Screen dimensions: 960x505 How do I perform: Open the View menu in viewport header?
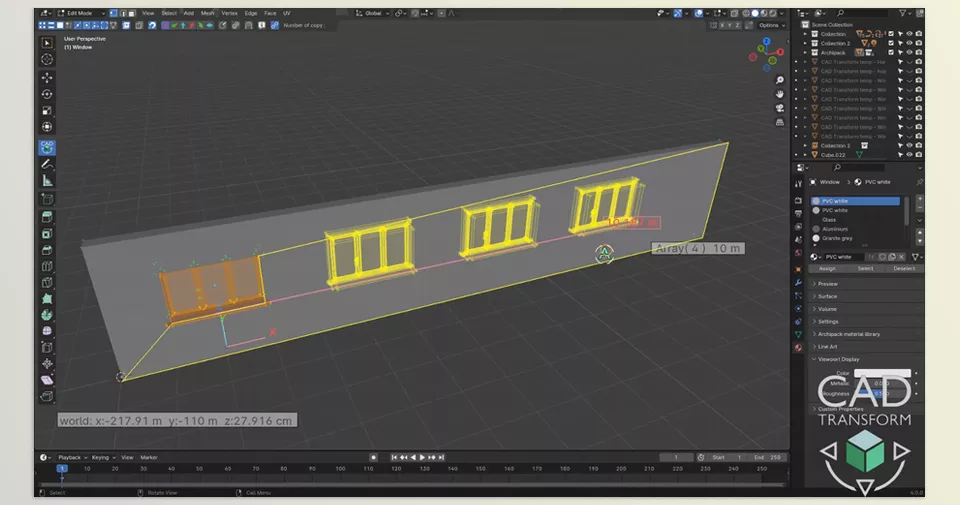[x=148, y=13]
